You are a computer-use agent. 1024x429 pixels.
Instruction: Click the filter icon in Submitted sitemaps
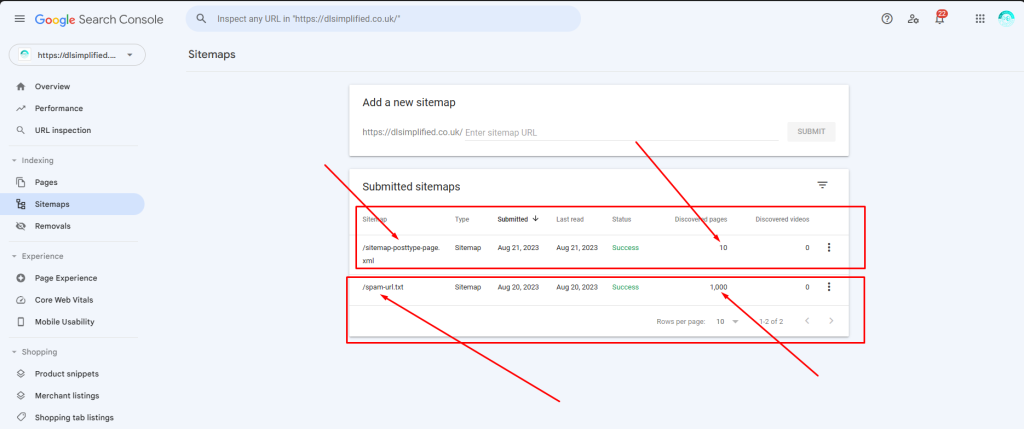point(822,185)
